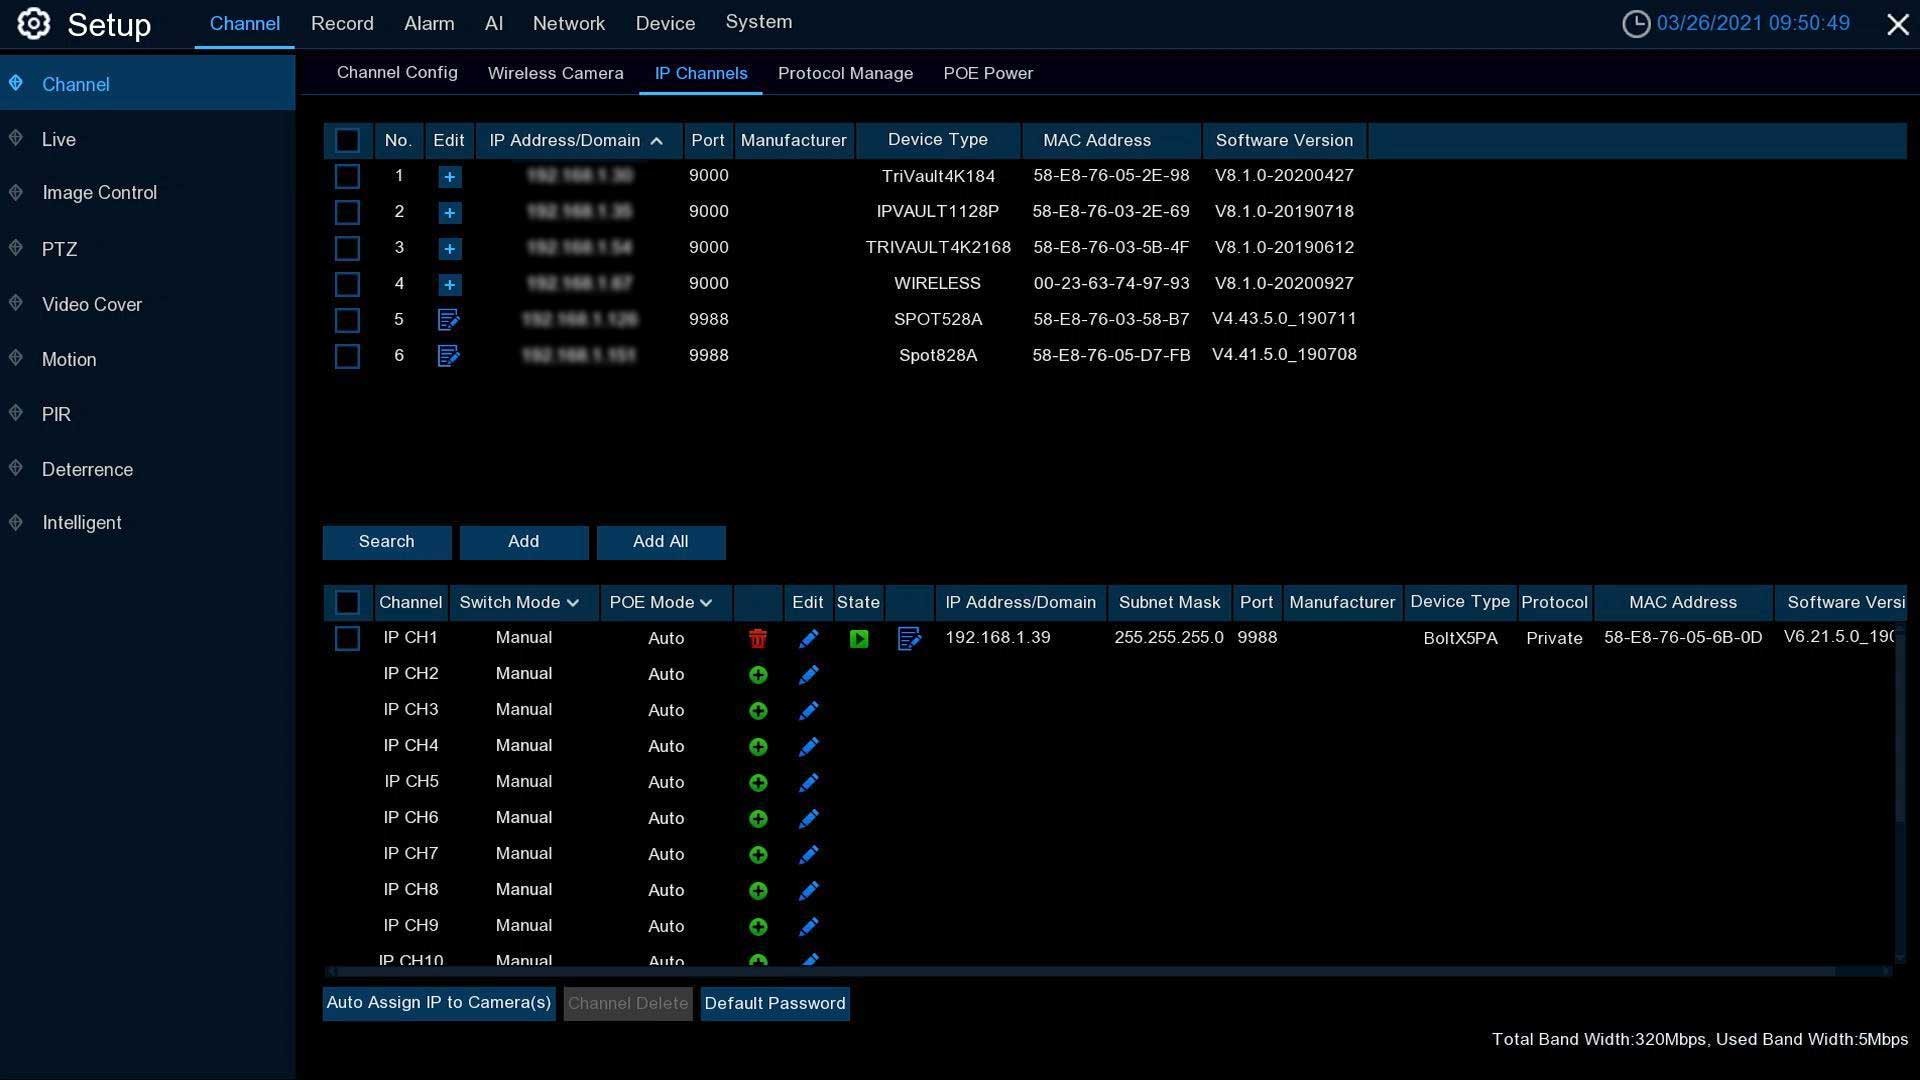
Task: Click the edit icon for the SPOT528A device
Action: (448, 320)
